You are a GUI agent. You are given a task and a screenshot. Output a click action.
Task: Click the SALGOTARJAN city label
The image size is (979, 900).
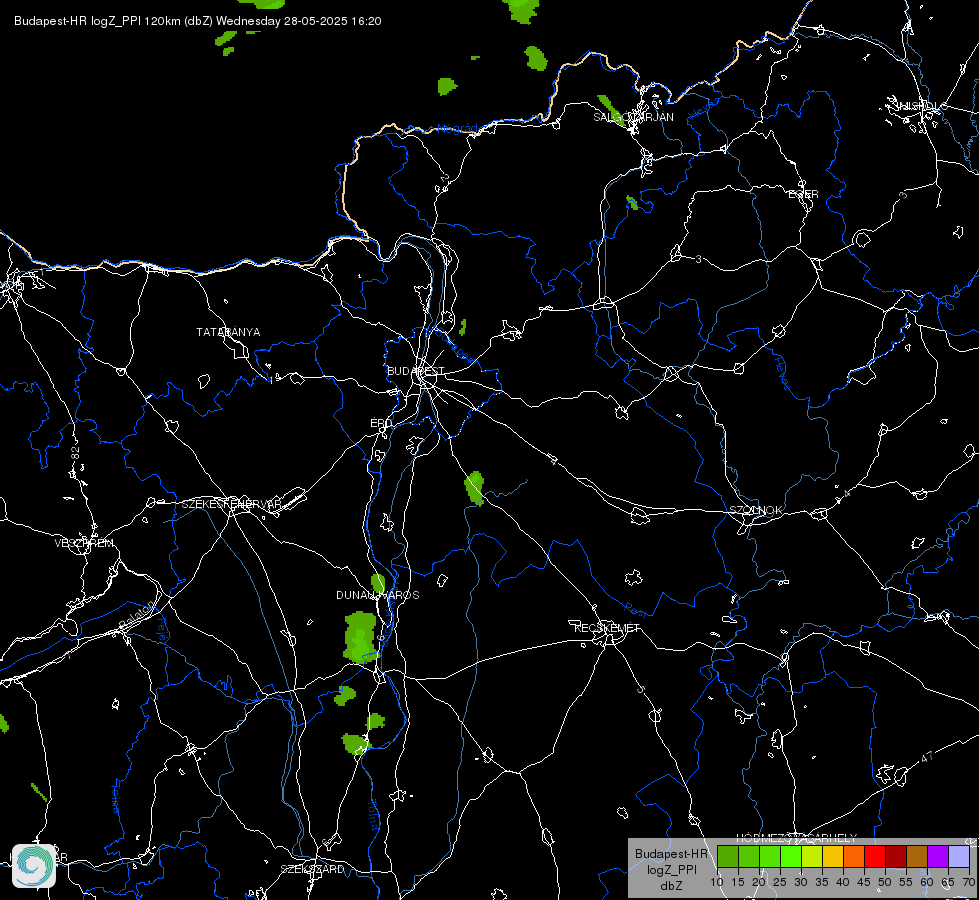click(x=633, y=117)
